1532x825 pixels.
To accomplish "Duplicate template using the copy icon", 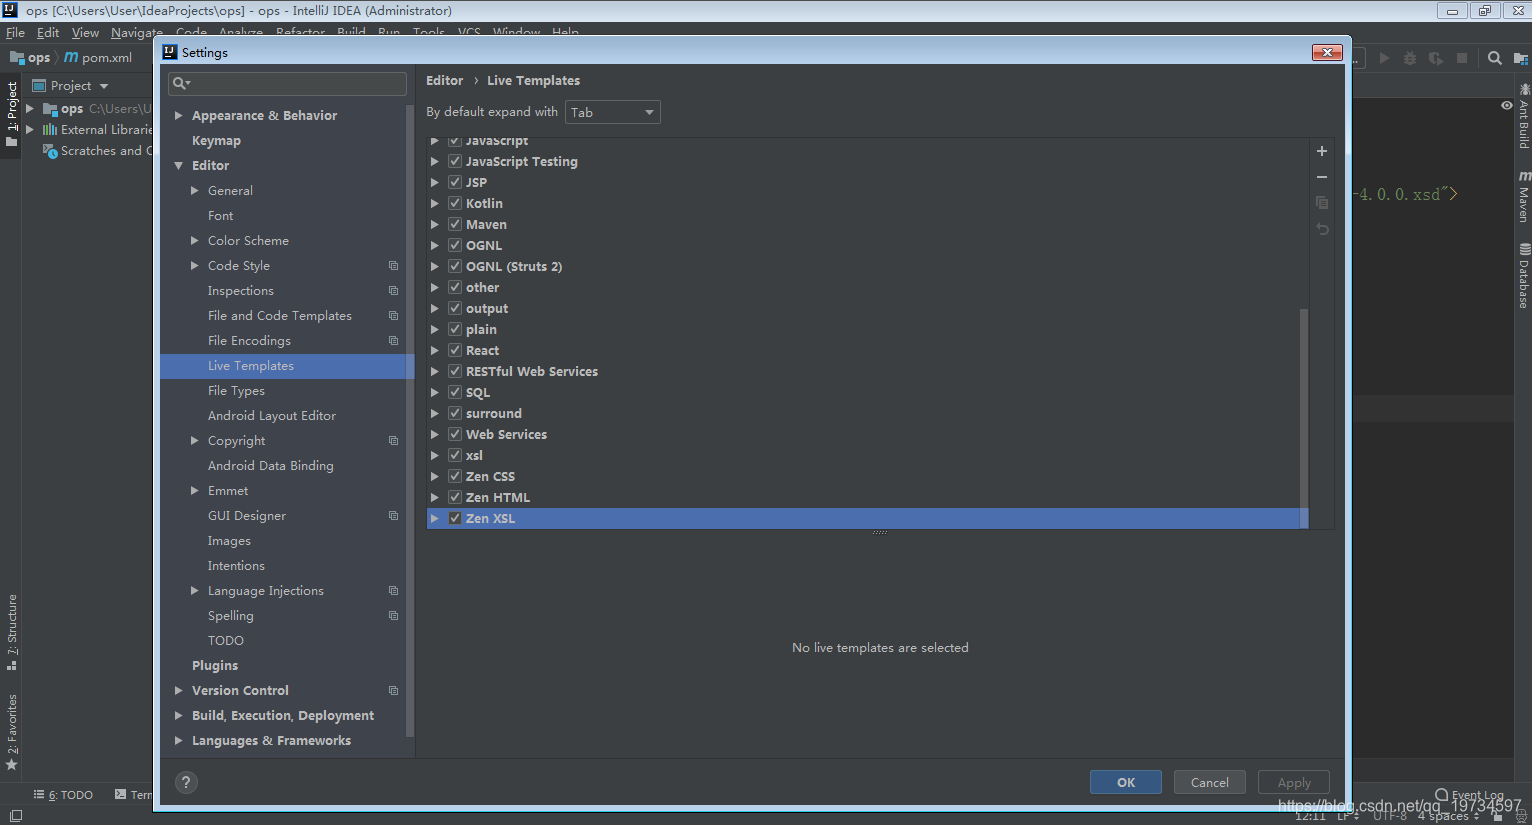I will pyautogui.click(x=1322, y=202).
